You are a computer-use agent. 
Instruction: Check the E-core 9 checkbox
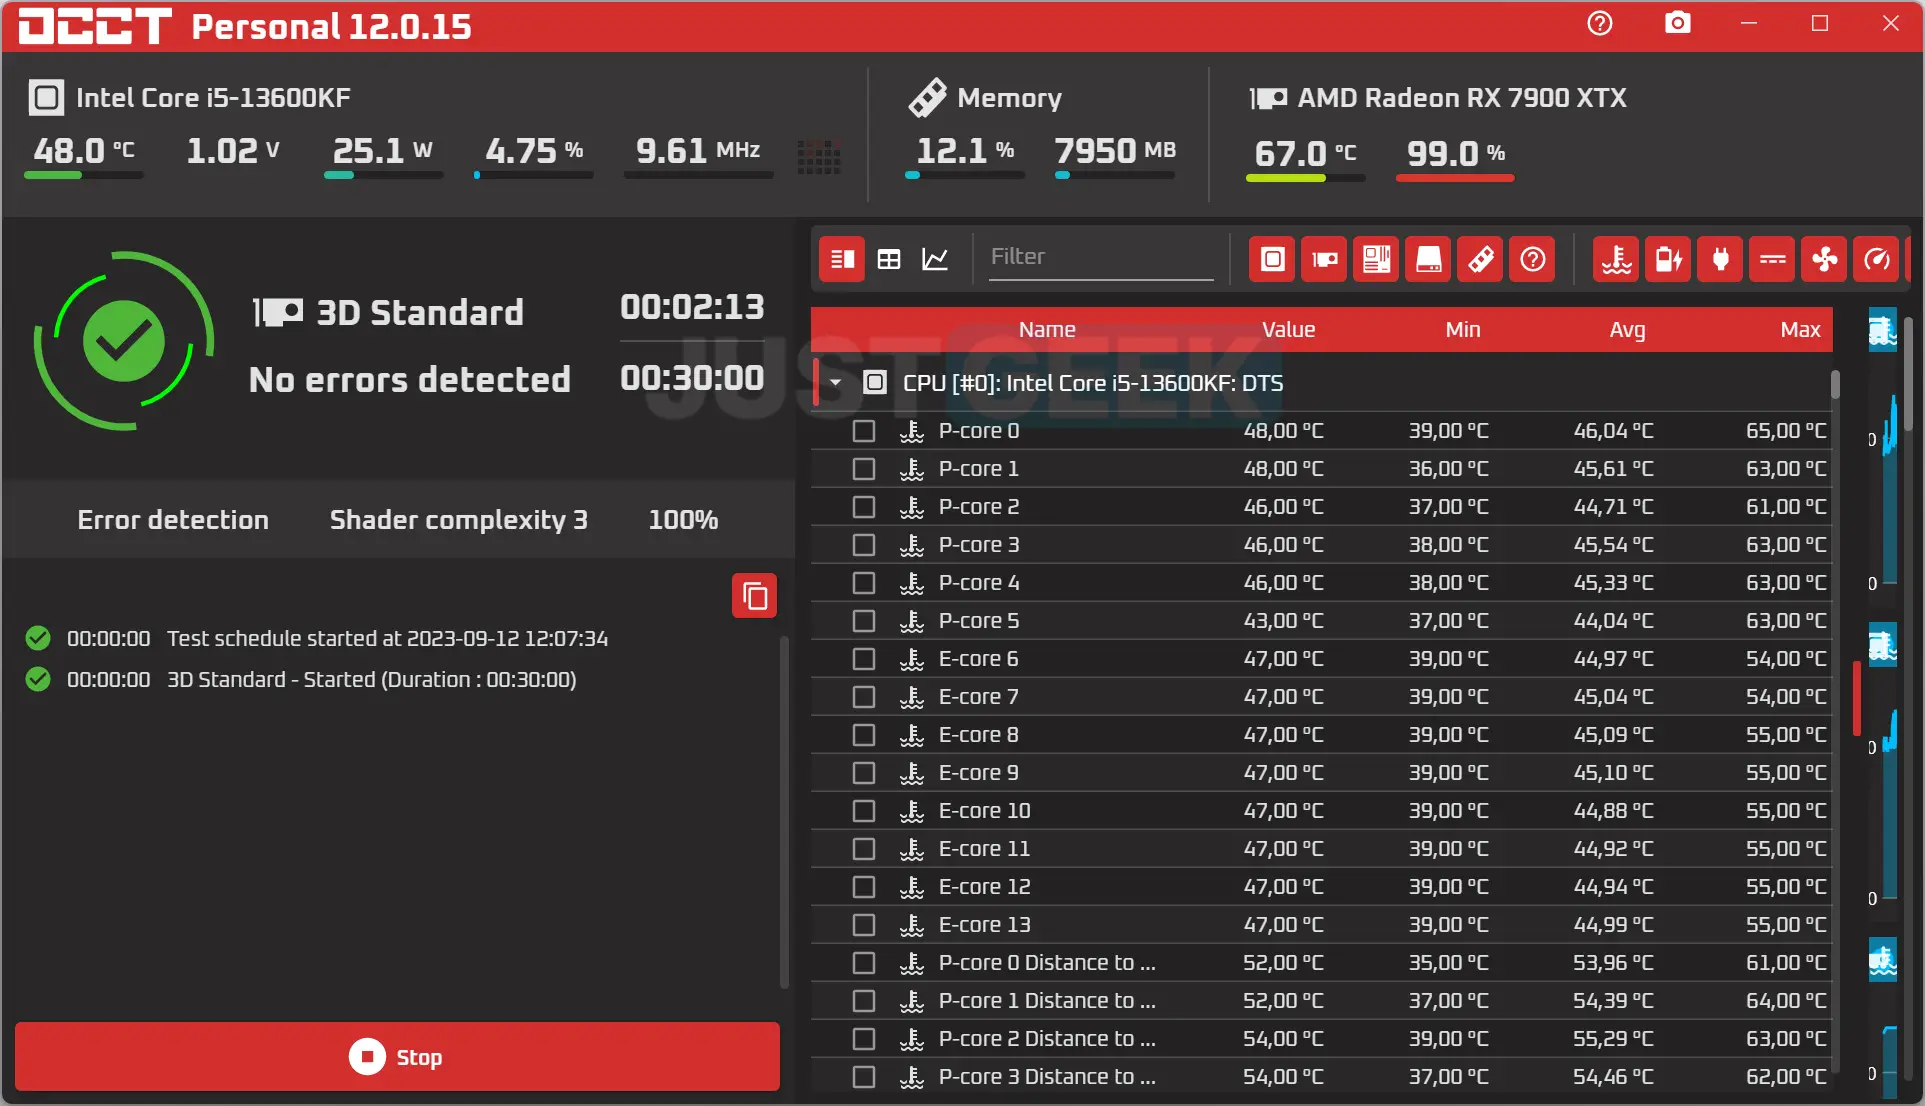point(864,773)
